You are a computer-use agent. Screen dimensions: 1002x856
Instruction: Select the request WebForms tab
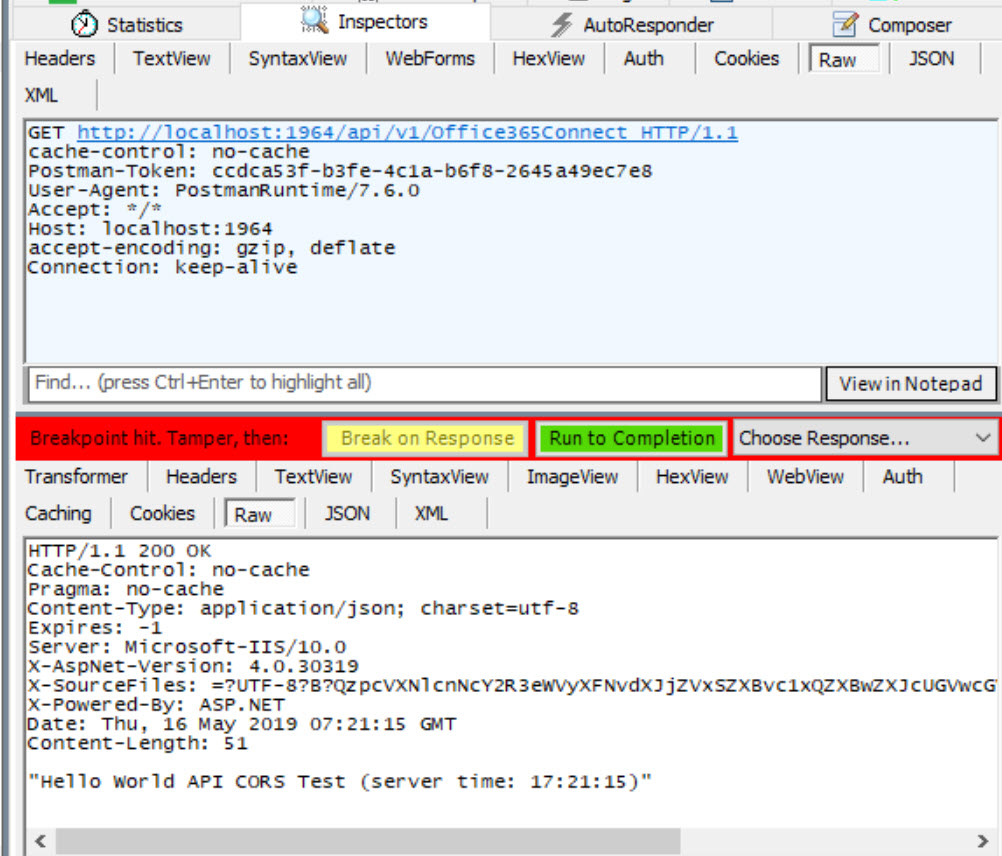(x=430, y=59)
